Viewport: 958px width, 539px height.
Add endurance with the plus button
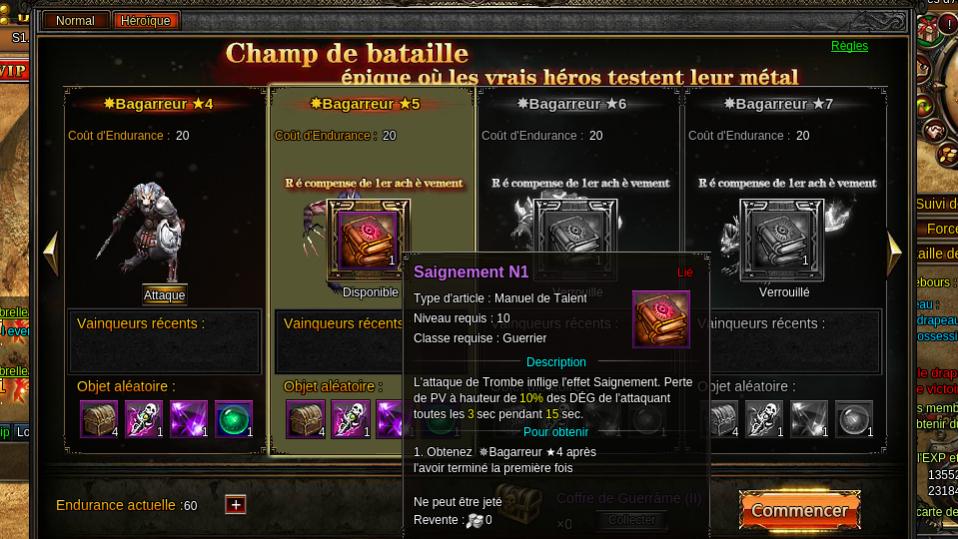pos(236,505)
